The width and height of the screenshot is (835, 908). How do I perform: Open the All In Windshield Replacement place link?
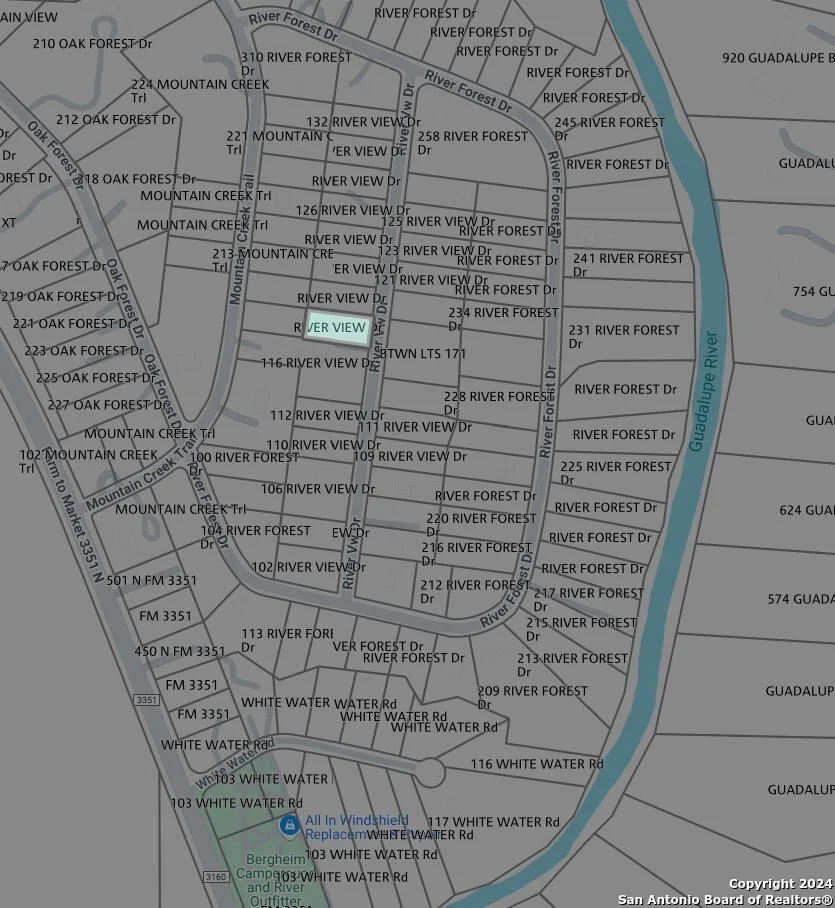tap(357, 827)
